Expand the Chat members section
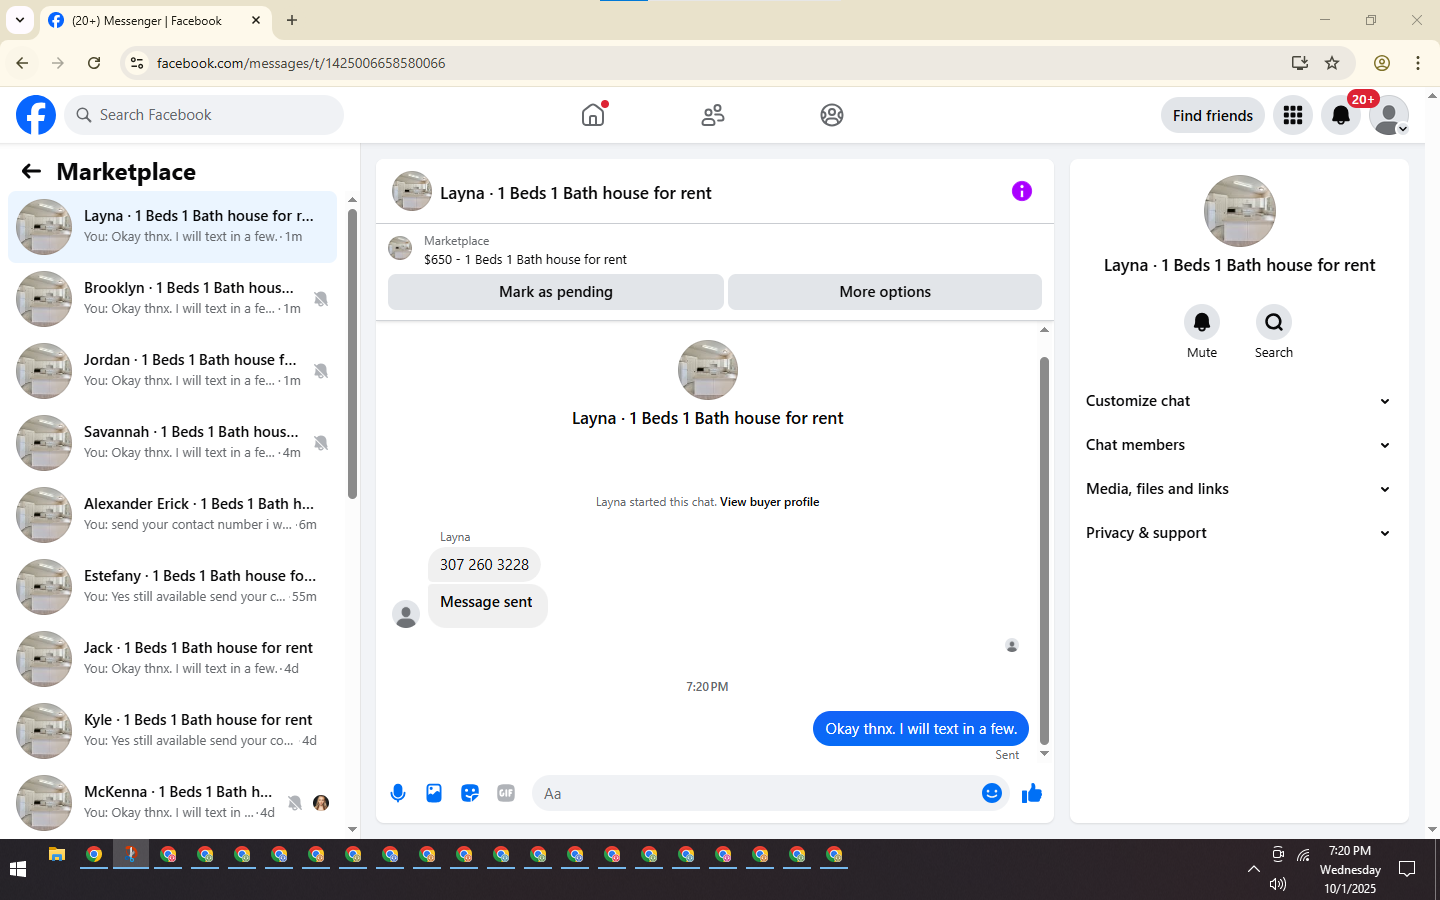 [1239, 445]
